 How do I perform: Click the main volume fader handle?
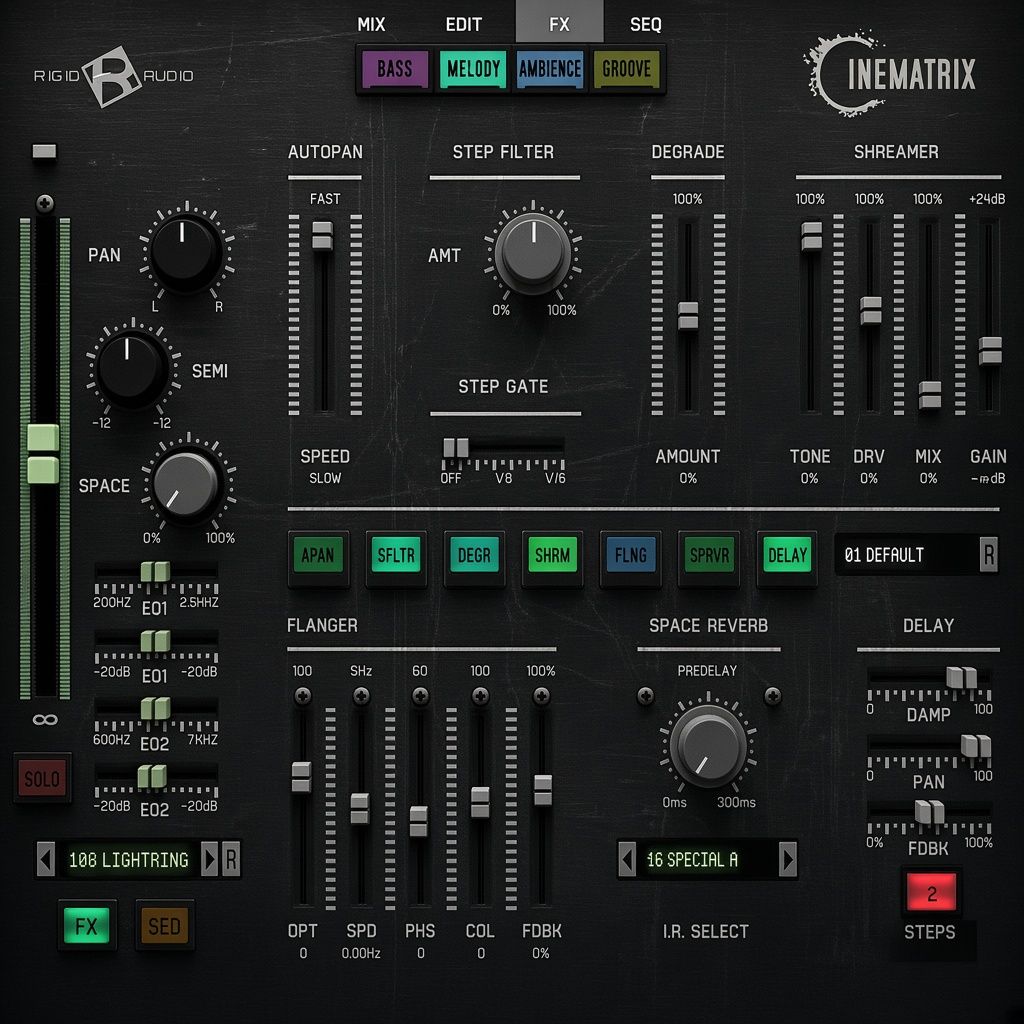(43, 453)
